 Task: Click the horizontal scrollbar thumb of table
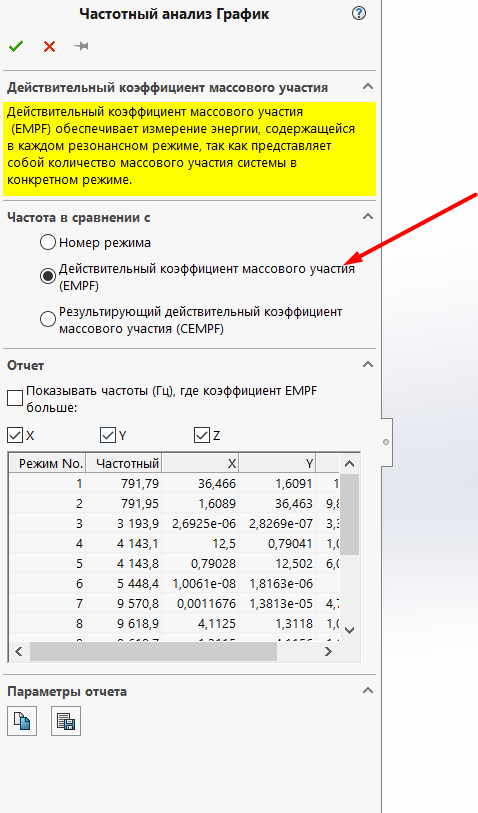pos(153,652)
